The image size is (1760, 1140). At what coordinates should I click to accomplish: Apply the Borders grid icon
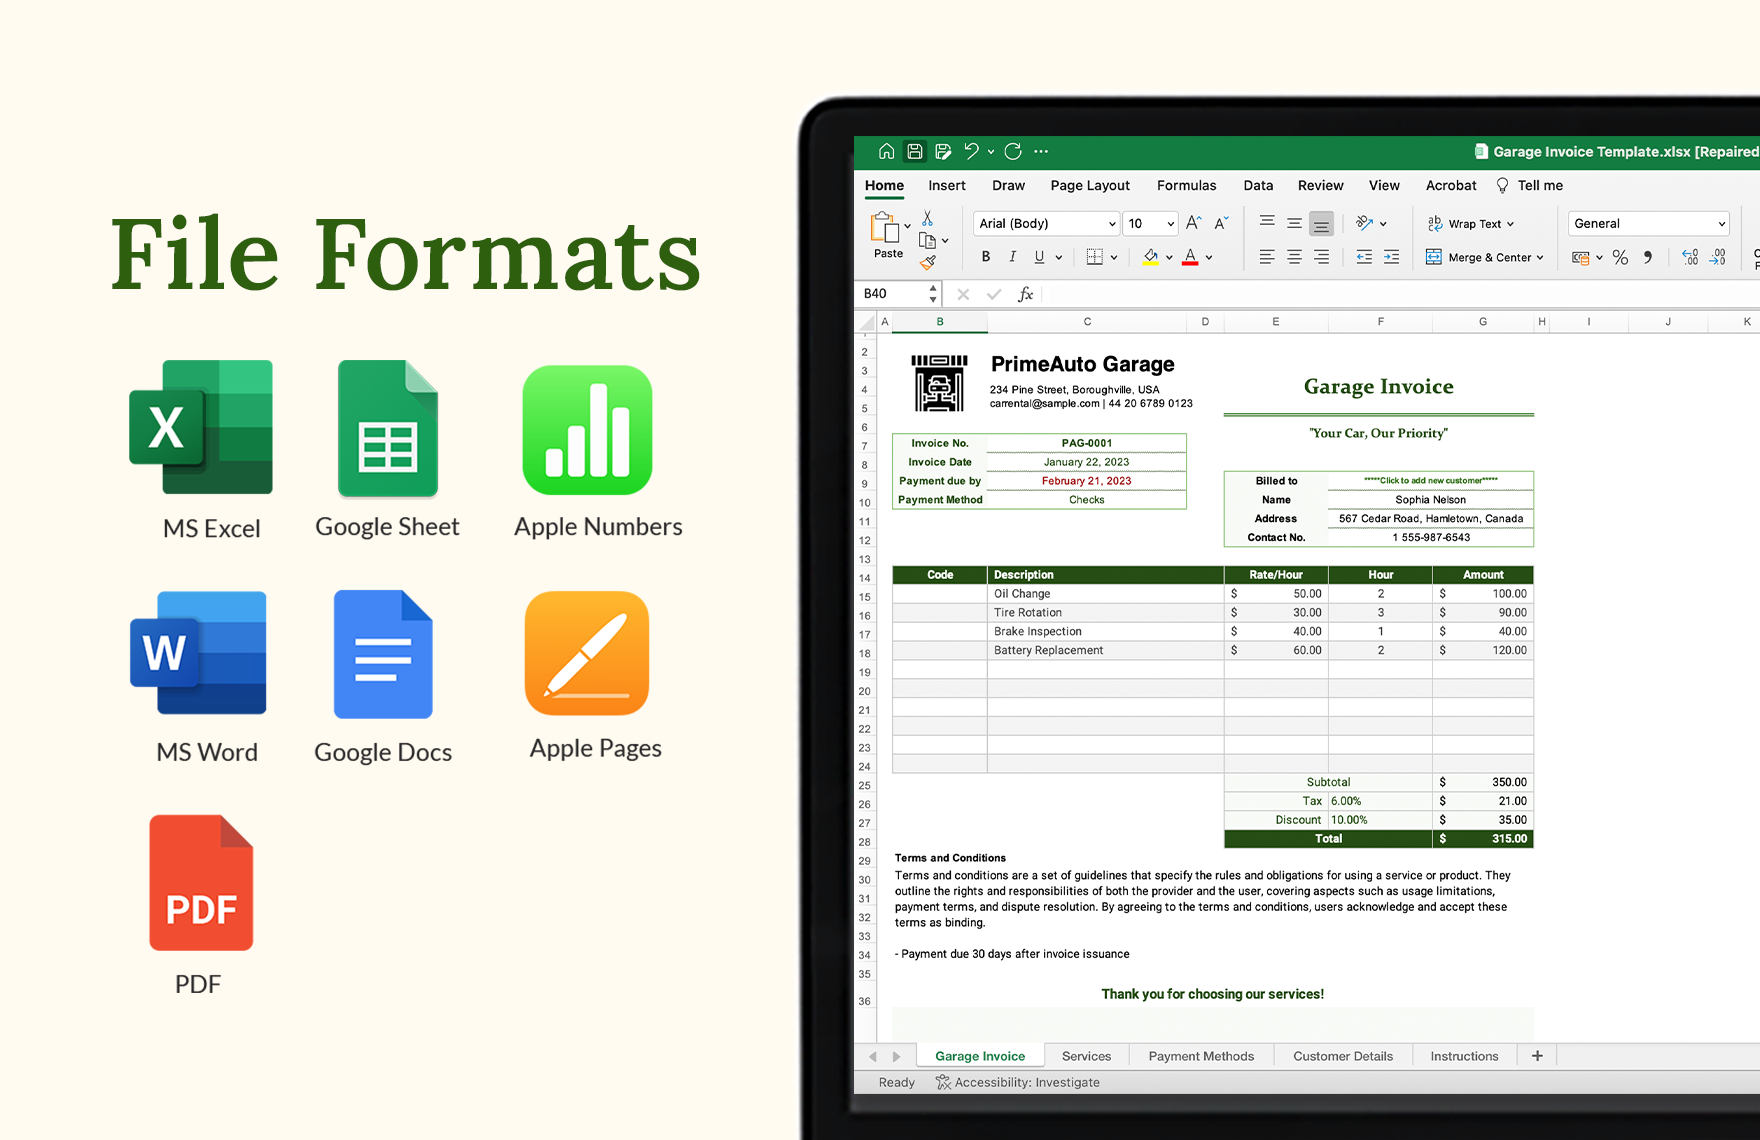point(1095,257)
